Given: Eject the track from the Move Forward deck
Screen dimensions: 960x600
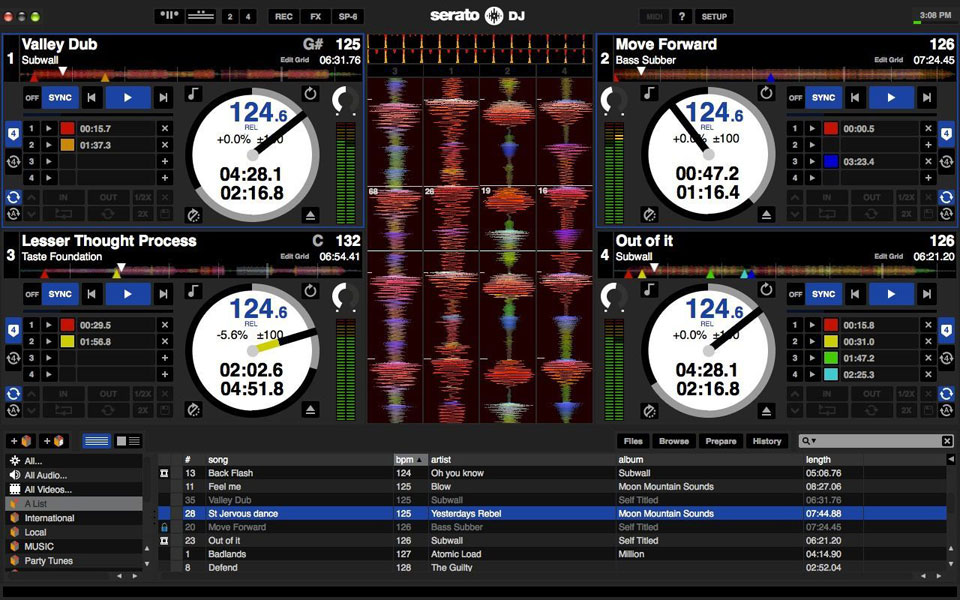Looking at the screenshot, I should 766,215.
